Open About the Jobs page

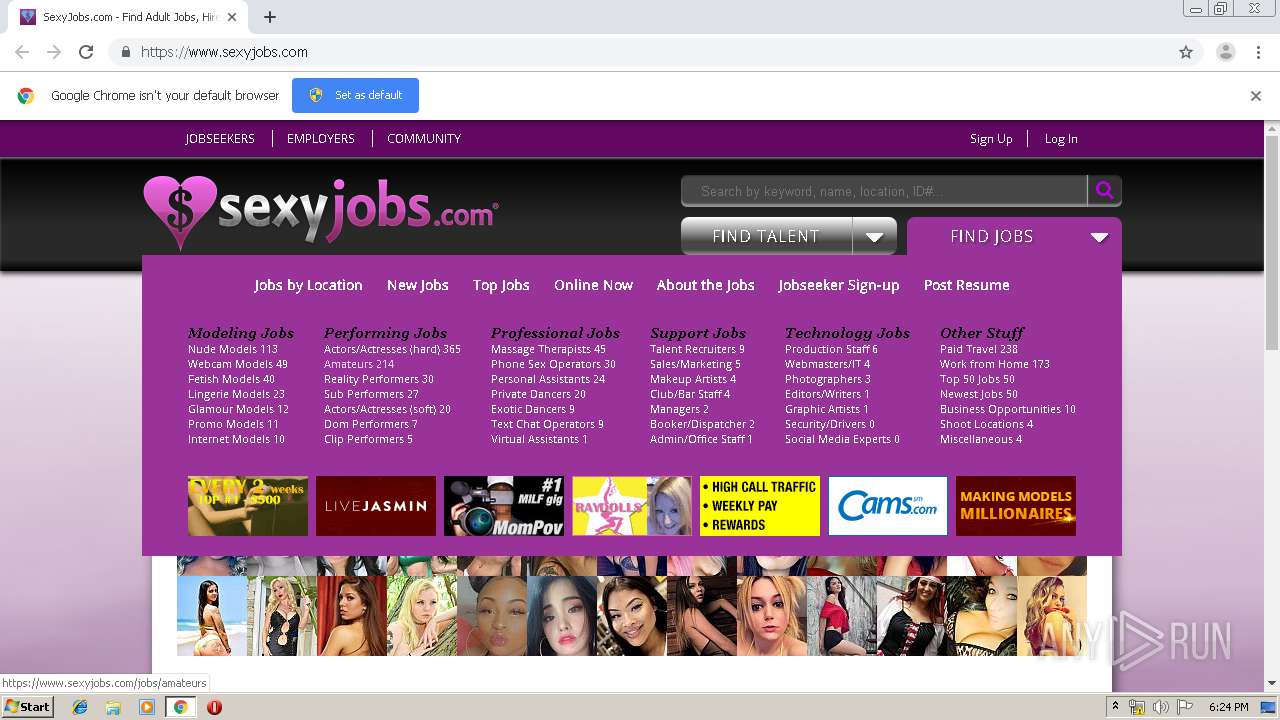click(x=705, y=285)
